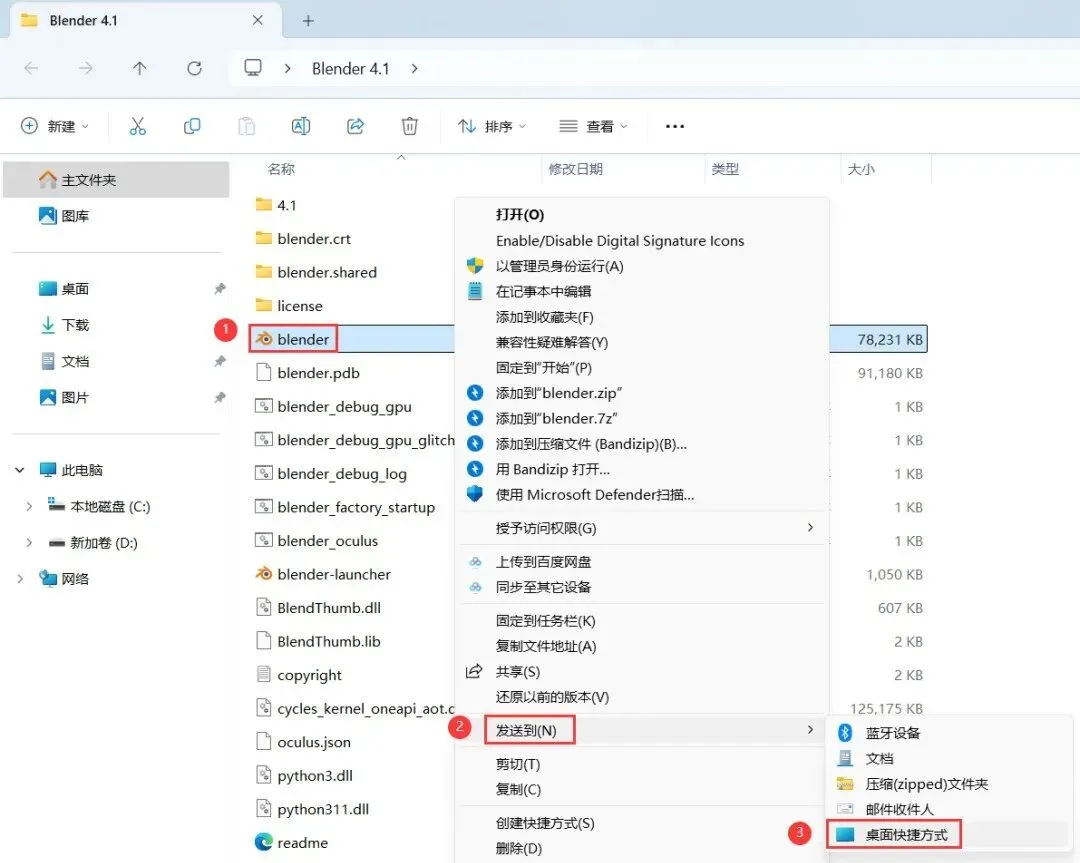Sort by Type column header
The height and width of the screenshot is (863, 1080).
[x=725, y=169]
